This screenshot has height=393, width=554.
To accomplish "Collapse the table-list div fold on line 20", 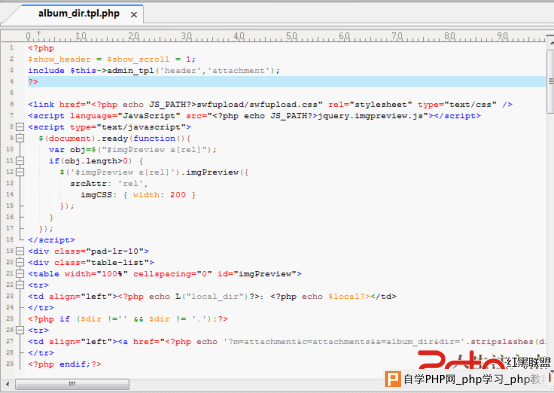I will pos(20,263).
